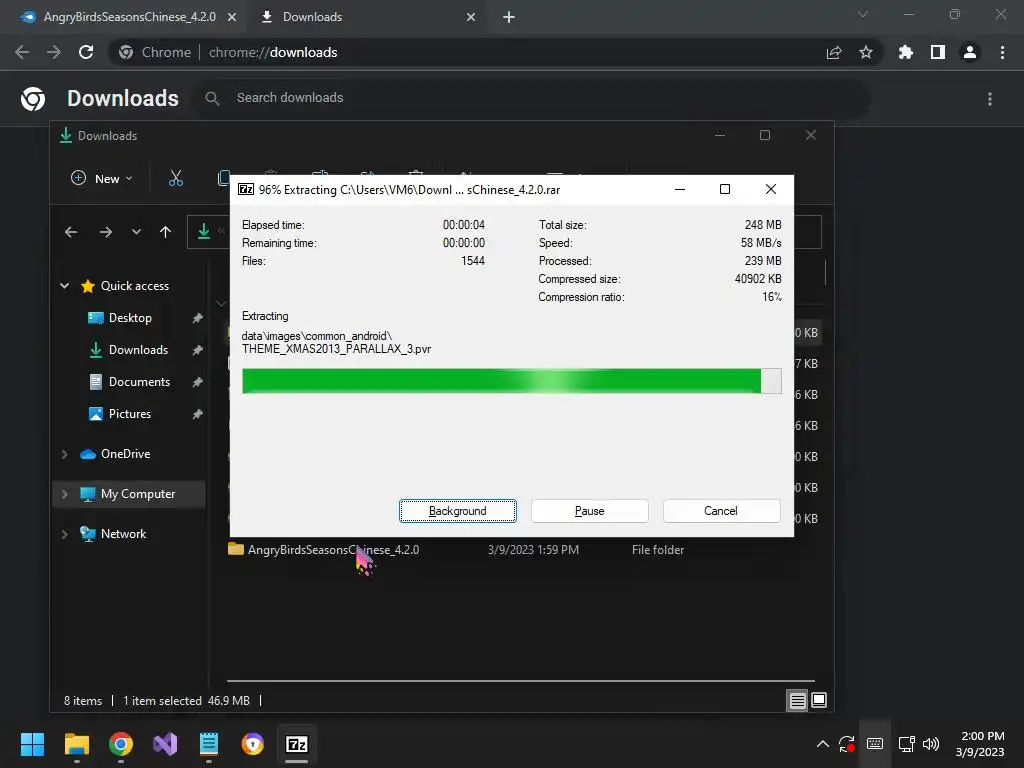1024x768 pixels.
Task: Click the Search downloads field
Action: pos(532,98)
